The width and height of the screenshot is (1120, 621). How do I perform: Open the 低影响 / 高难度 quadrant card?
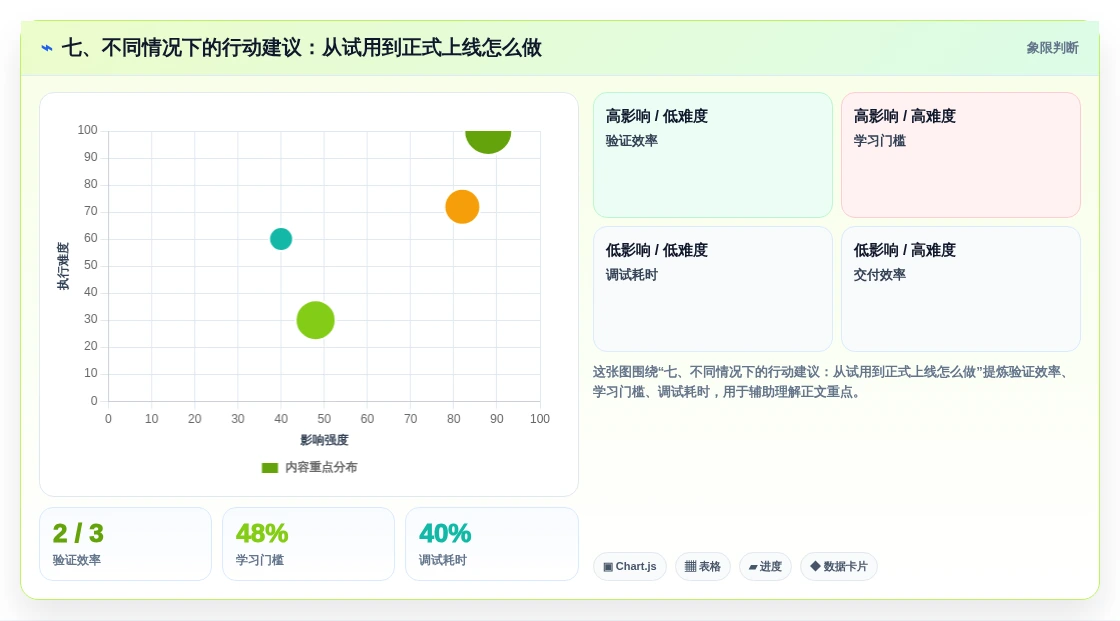point(961,289)
